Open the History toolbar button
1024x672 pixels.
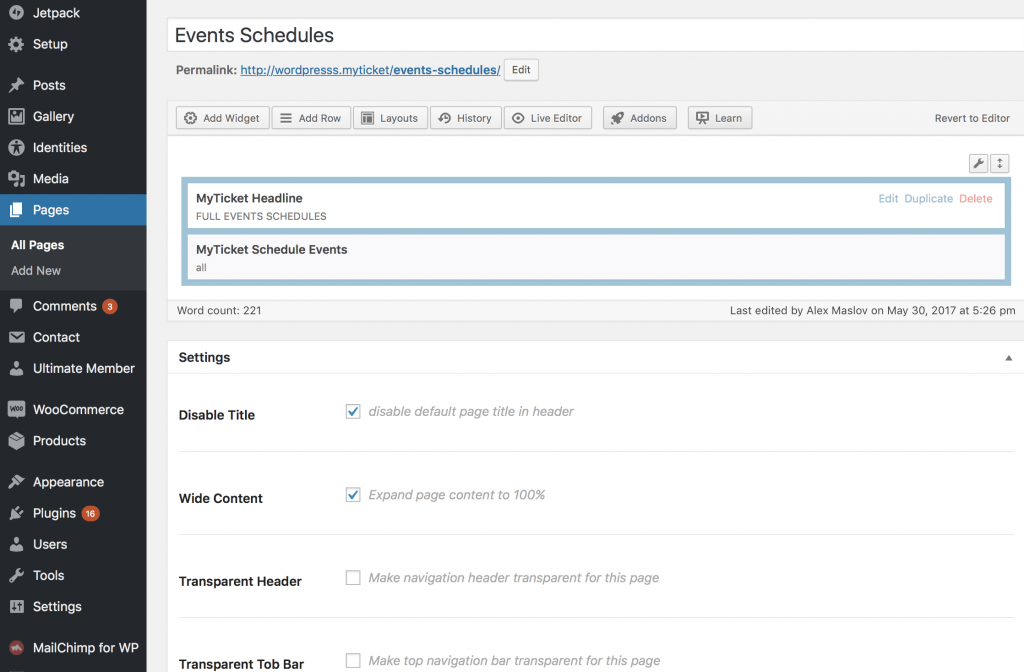click(465, 118)
